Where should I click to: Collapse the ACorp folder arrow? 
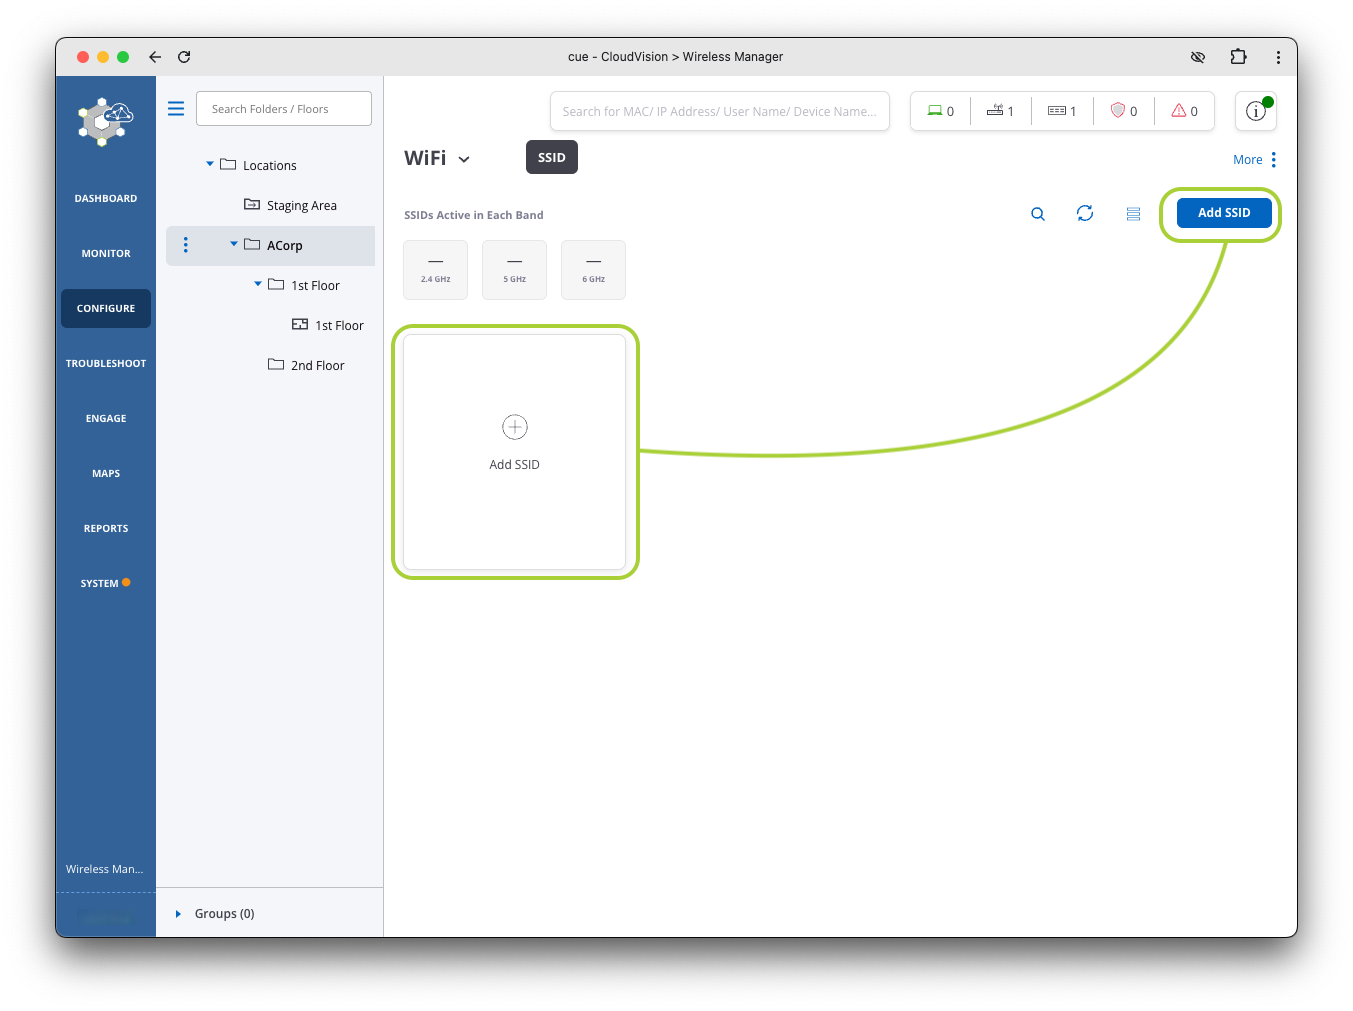[x=234, y=244]
